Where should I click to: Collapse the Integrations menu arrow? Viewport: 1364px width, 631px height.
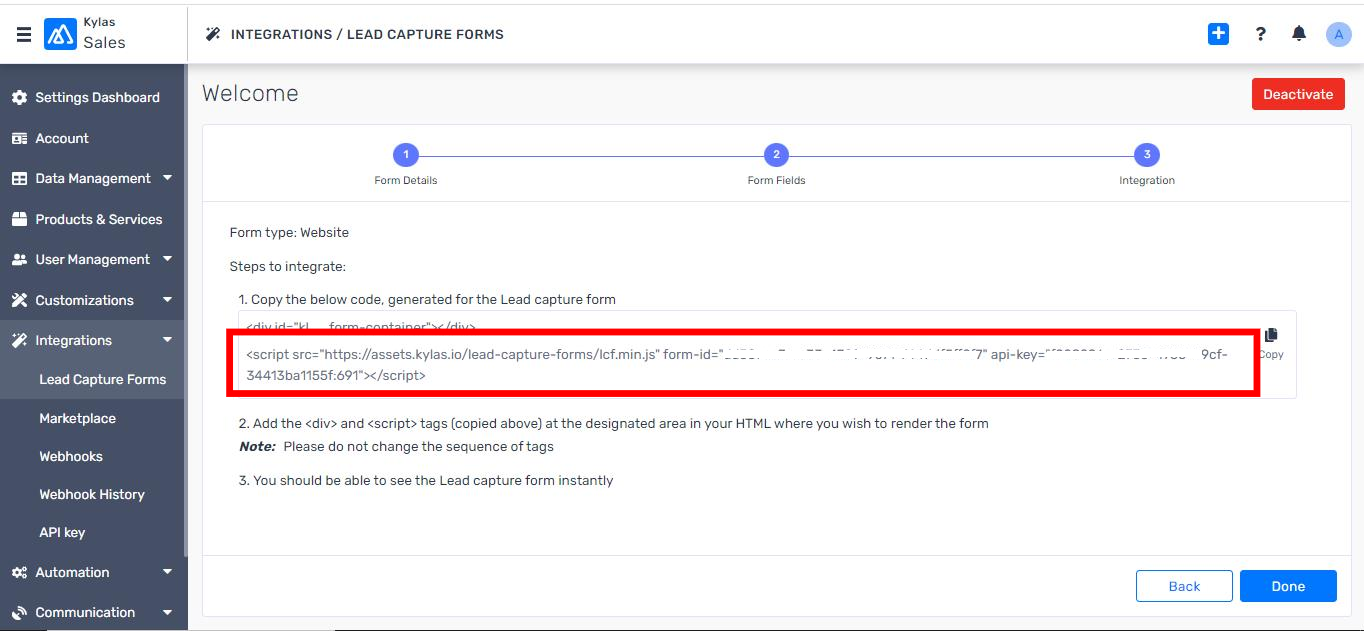click(167, 340)
